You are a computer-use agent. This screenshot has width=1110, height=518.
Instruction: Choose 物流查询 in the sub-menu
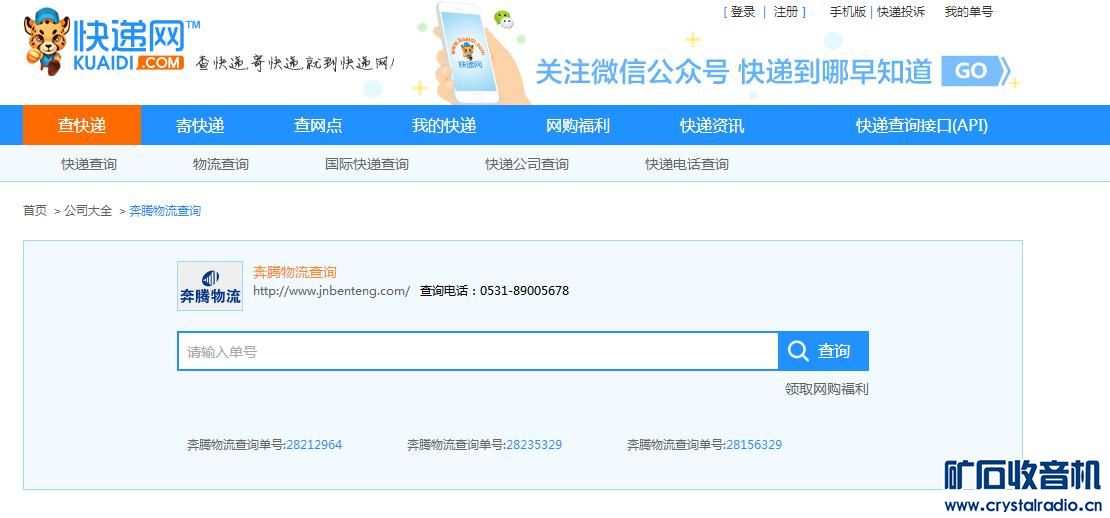coord(221,164)
